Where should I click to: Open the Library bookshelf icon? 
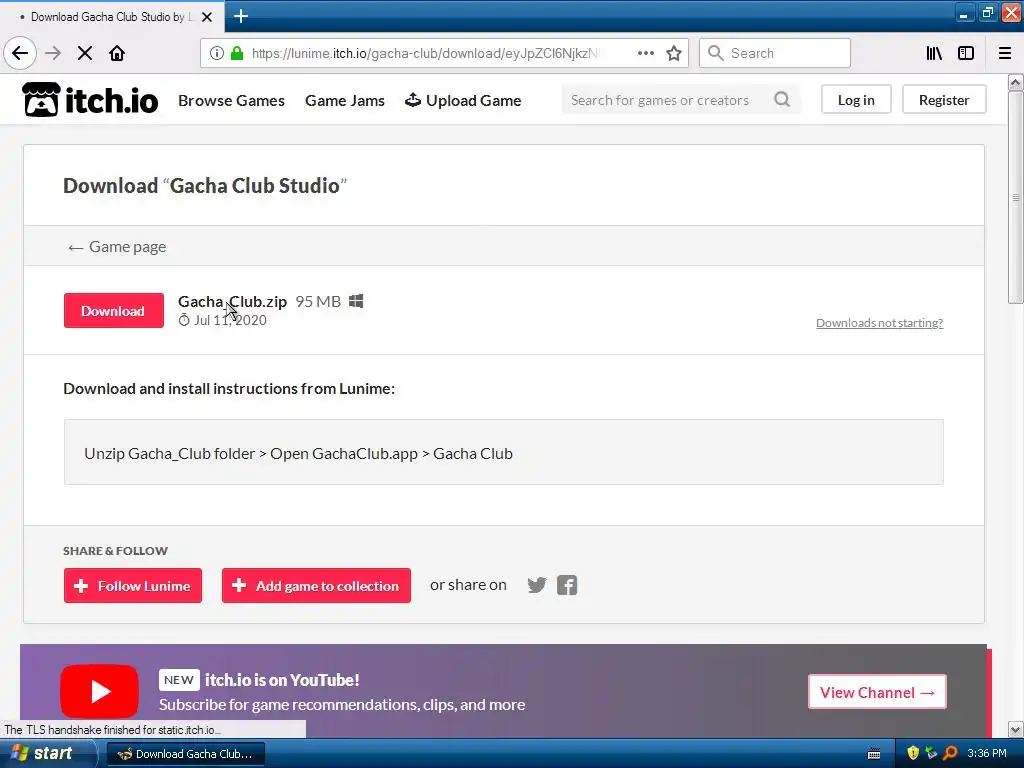point(934,53)
